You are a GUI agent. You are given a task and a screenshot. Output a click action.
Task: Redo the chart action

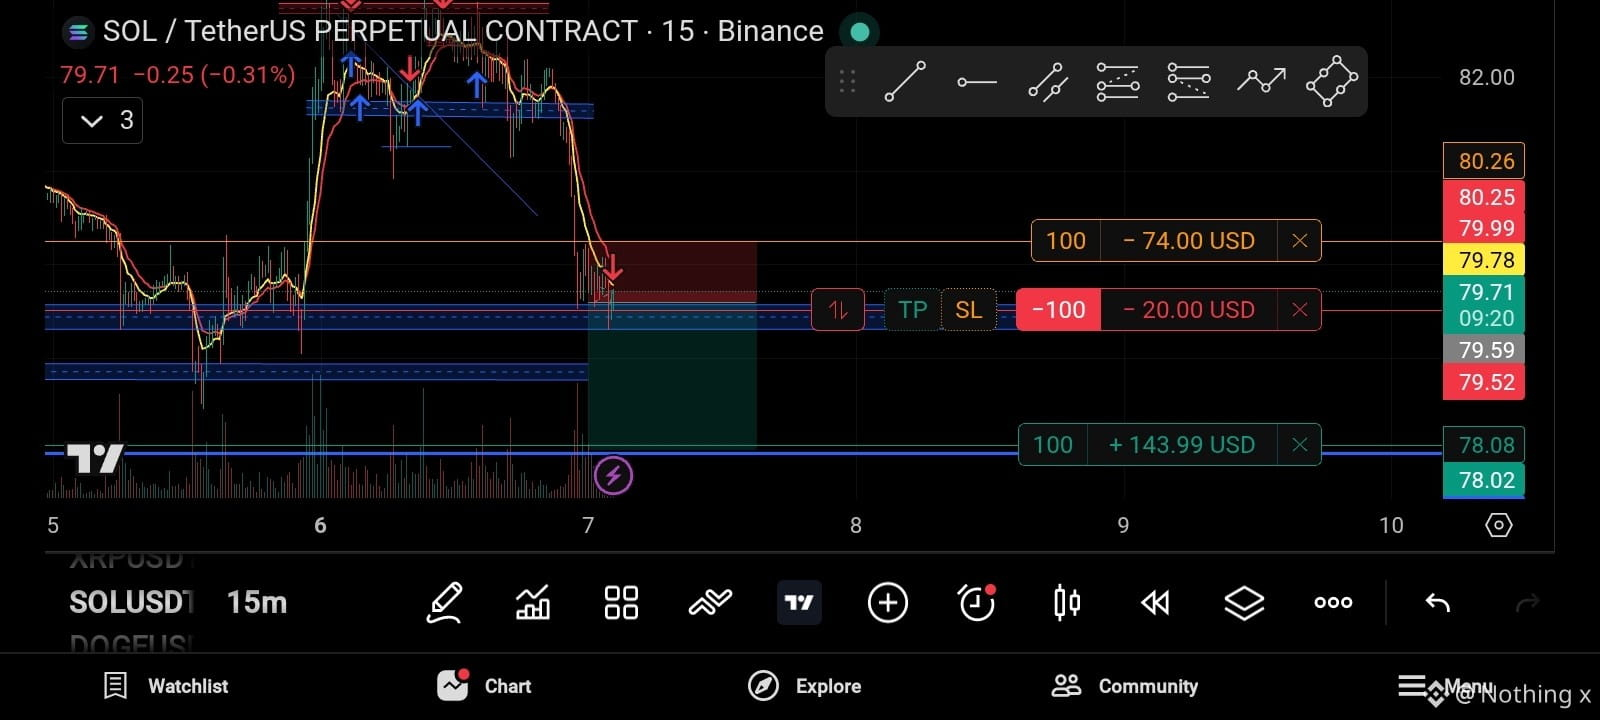pos(1527,603)
